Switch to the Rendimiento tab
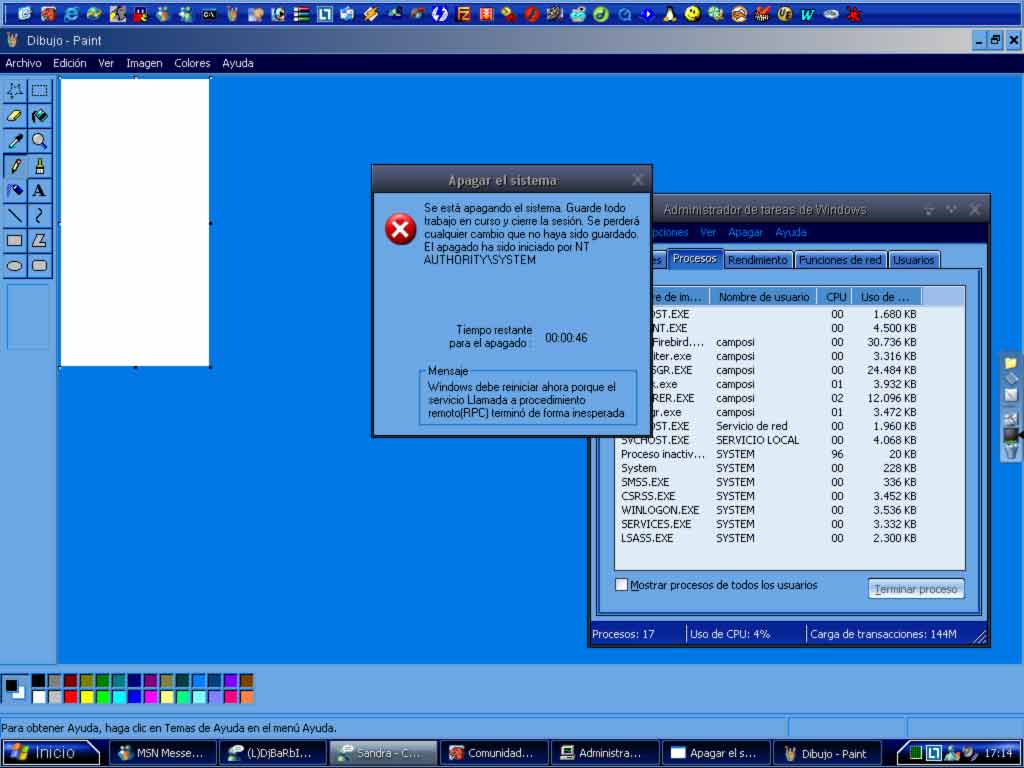The width and height of the screenshot is (1024, 768). pos(757,260)
